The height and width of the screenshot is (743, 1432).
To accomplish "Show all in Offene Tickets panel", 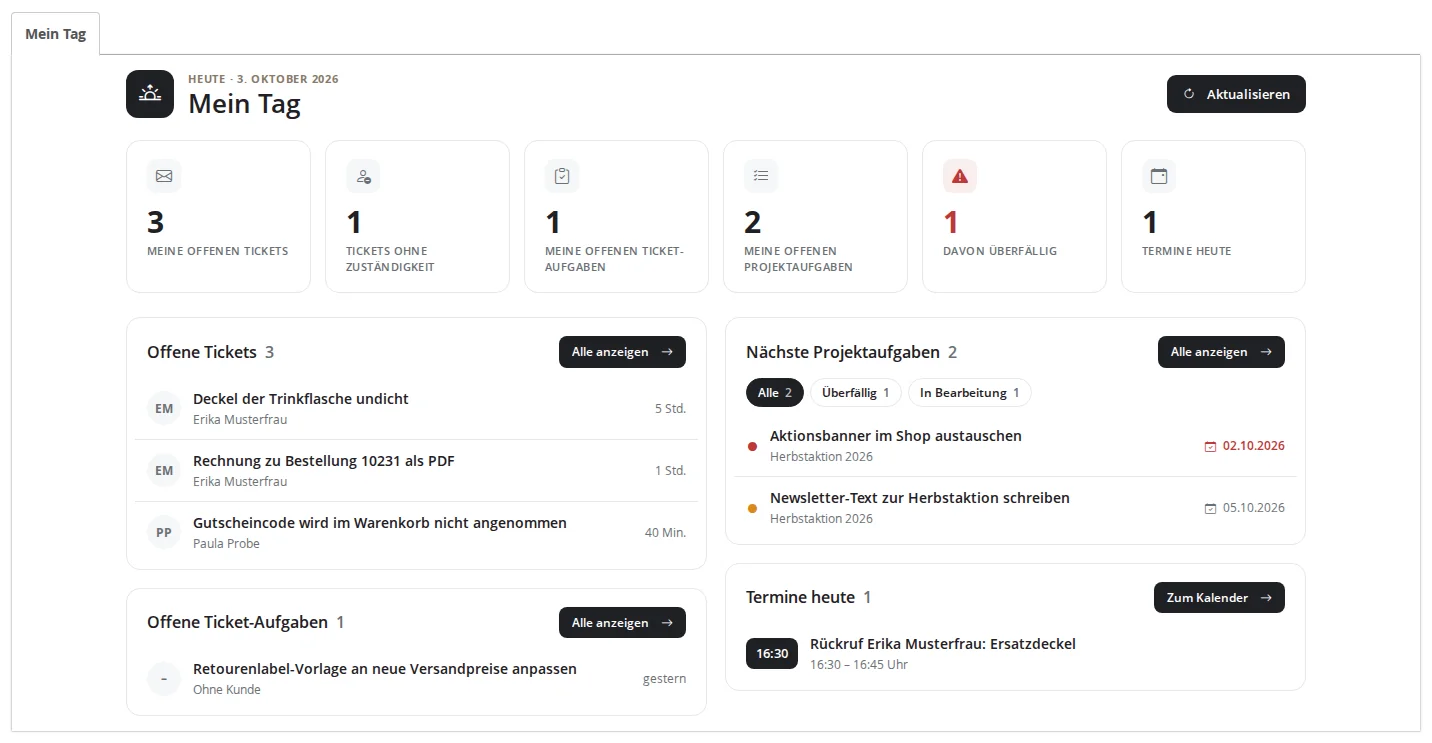I will [x=622, y=352].
